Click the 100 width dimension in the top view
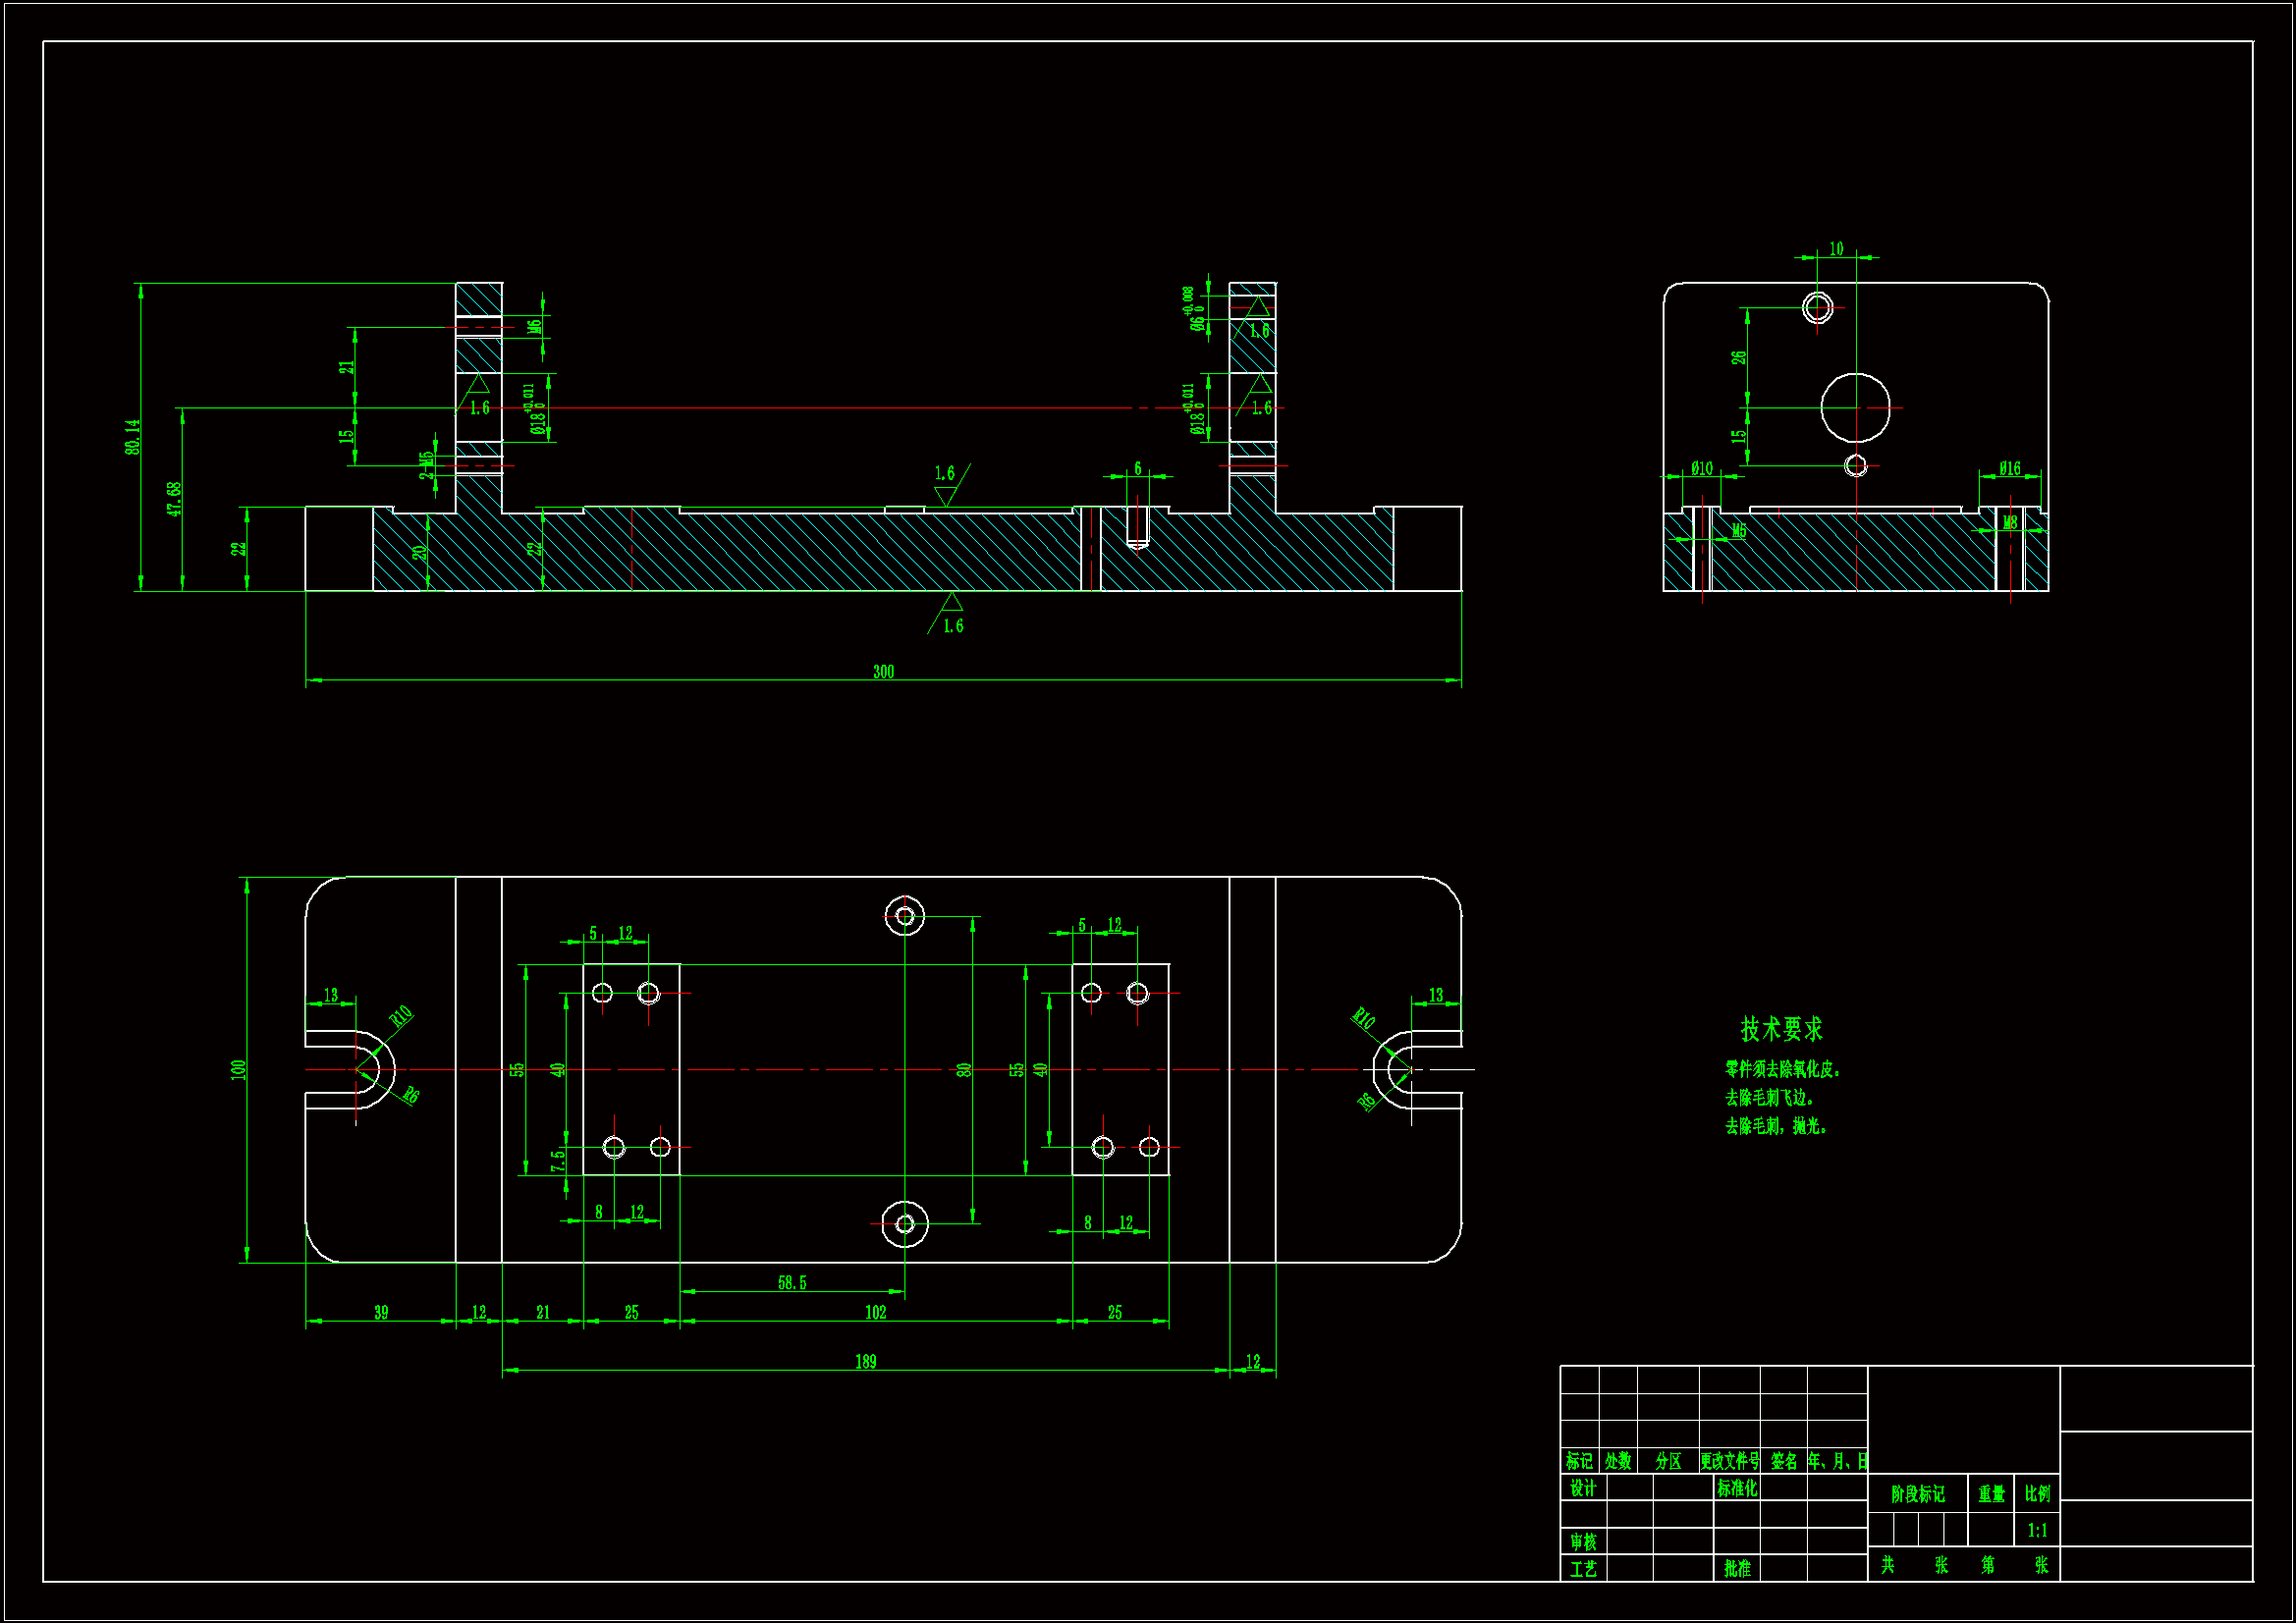 point(238,1069)
